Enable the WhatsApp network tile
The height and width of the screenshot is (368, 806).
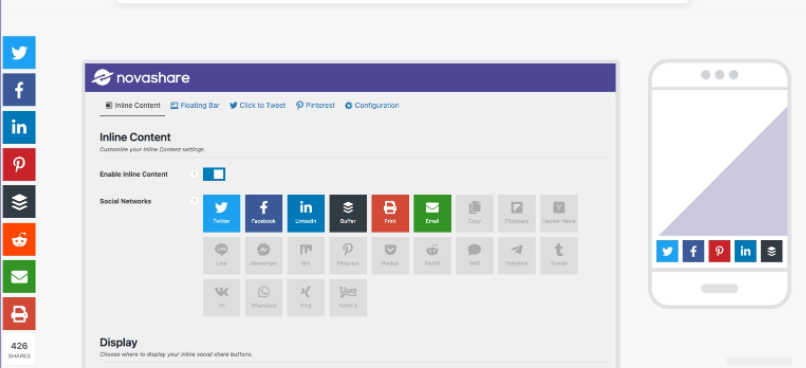pyautogui.click(x=264, y=298)
